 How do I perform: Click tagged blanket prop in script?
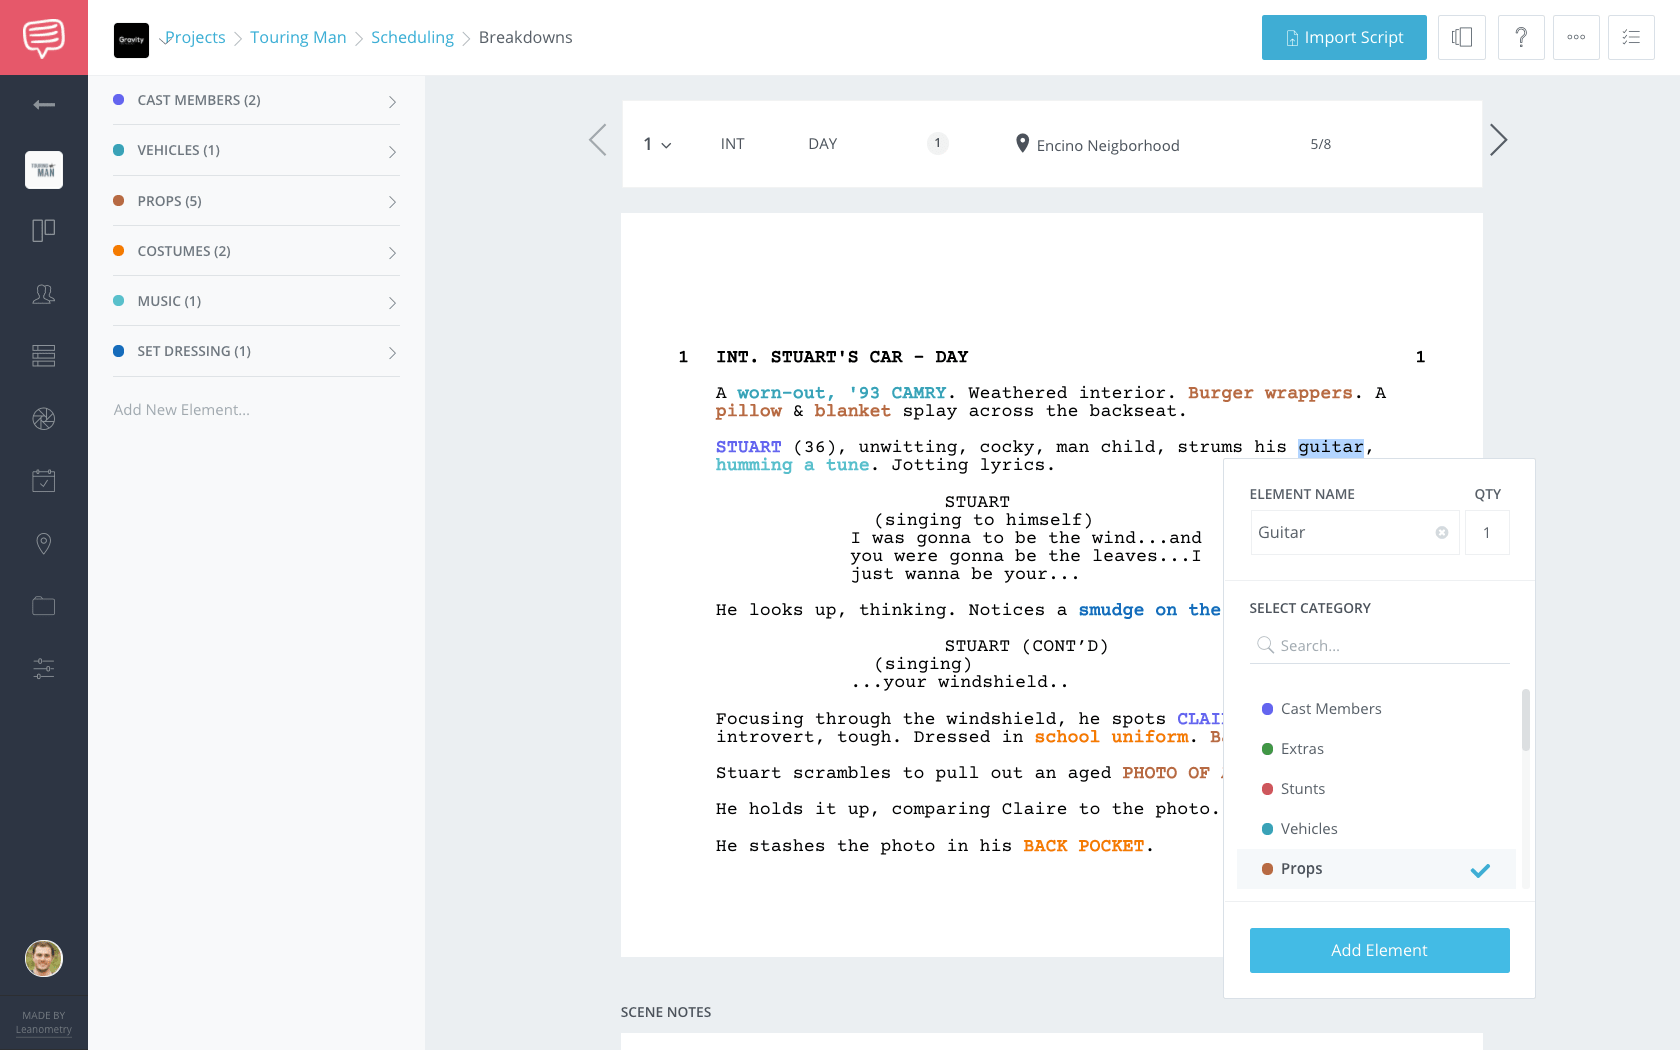[x=852, y=411]
